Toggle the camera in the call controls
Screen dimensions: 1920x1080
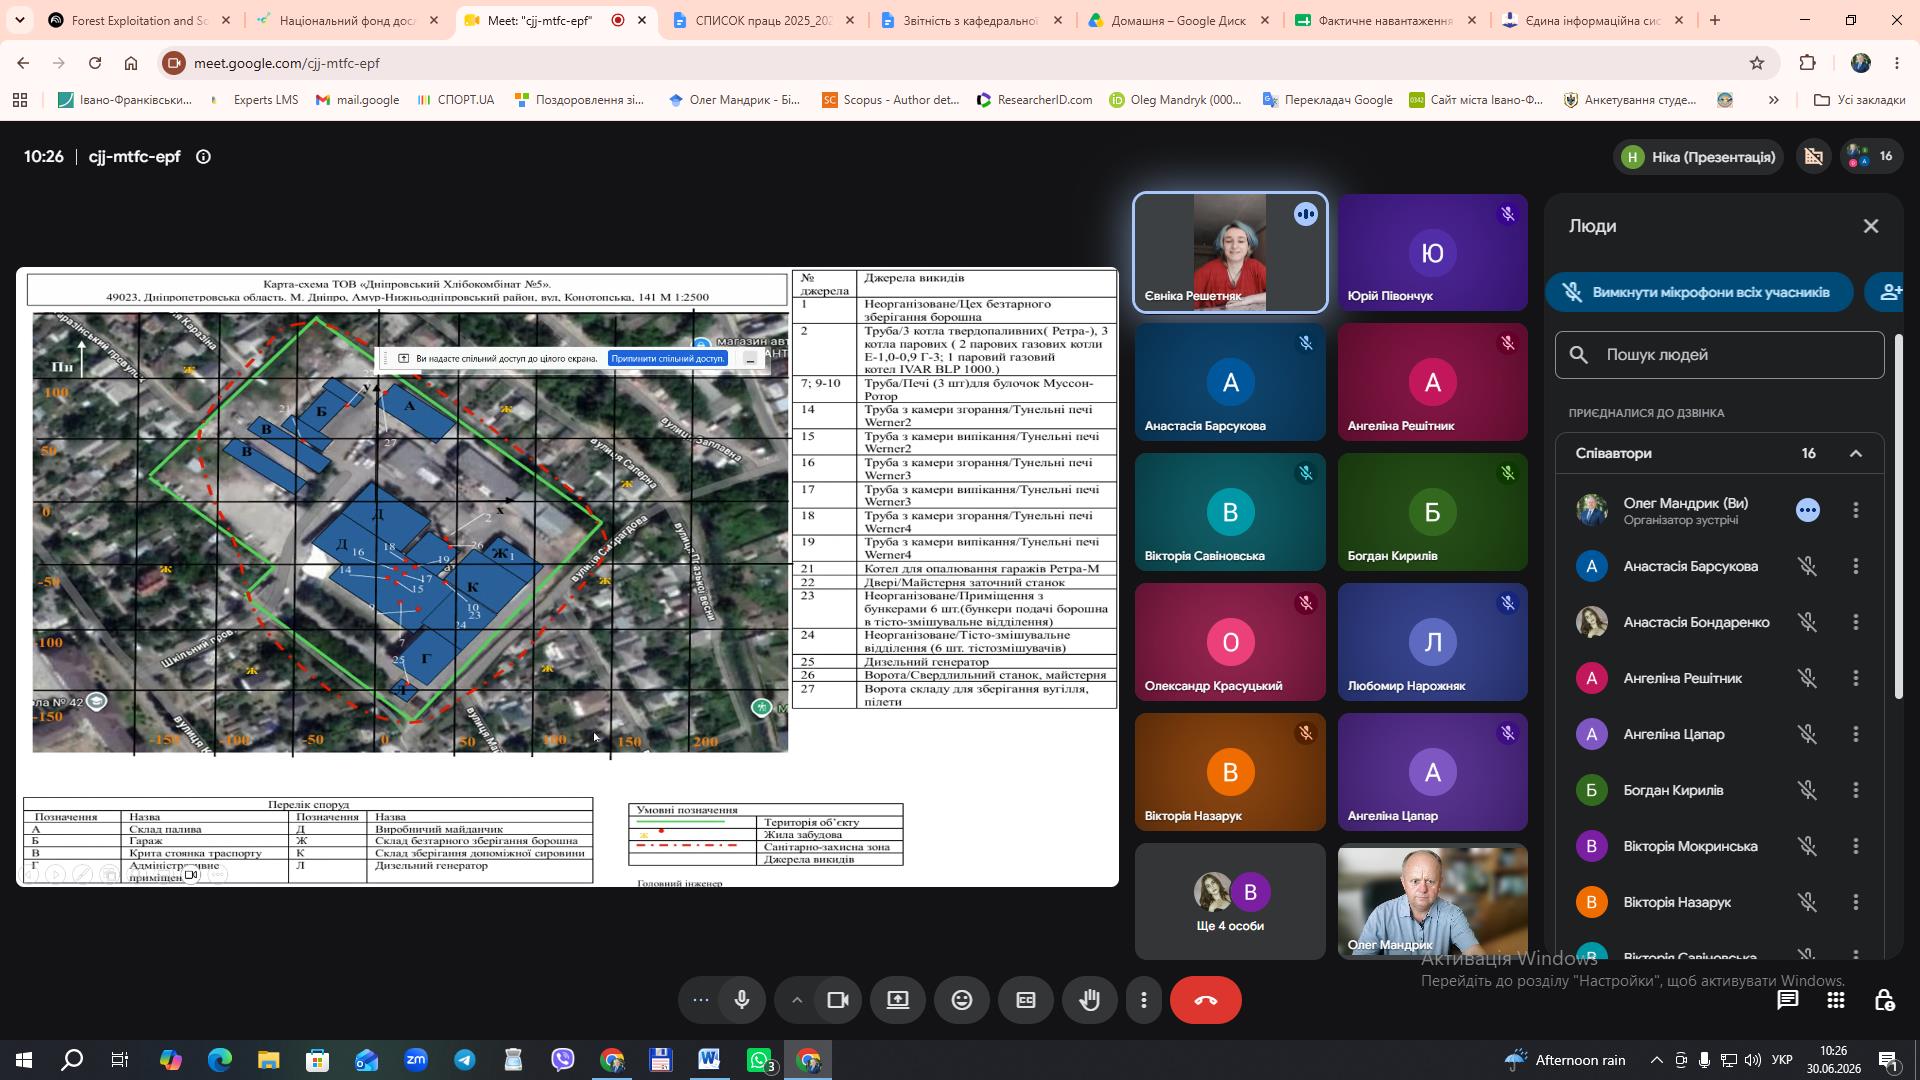pos(838,1000)
